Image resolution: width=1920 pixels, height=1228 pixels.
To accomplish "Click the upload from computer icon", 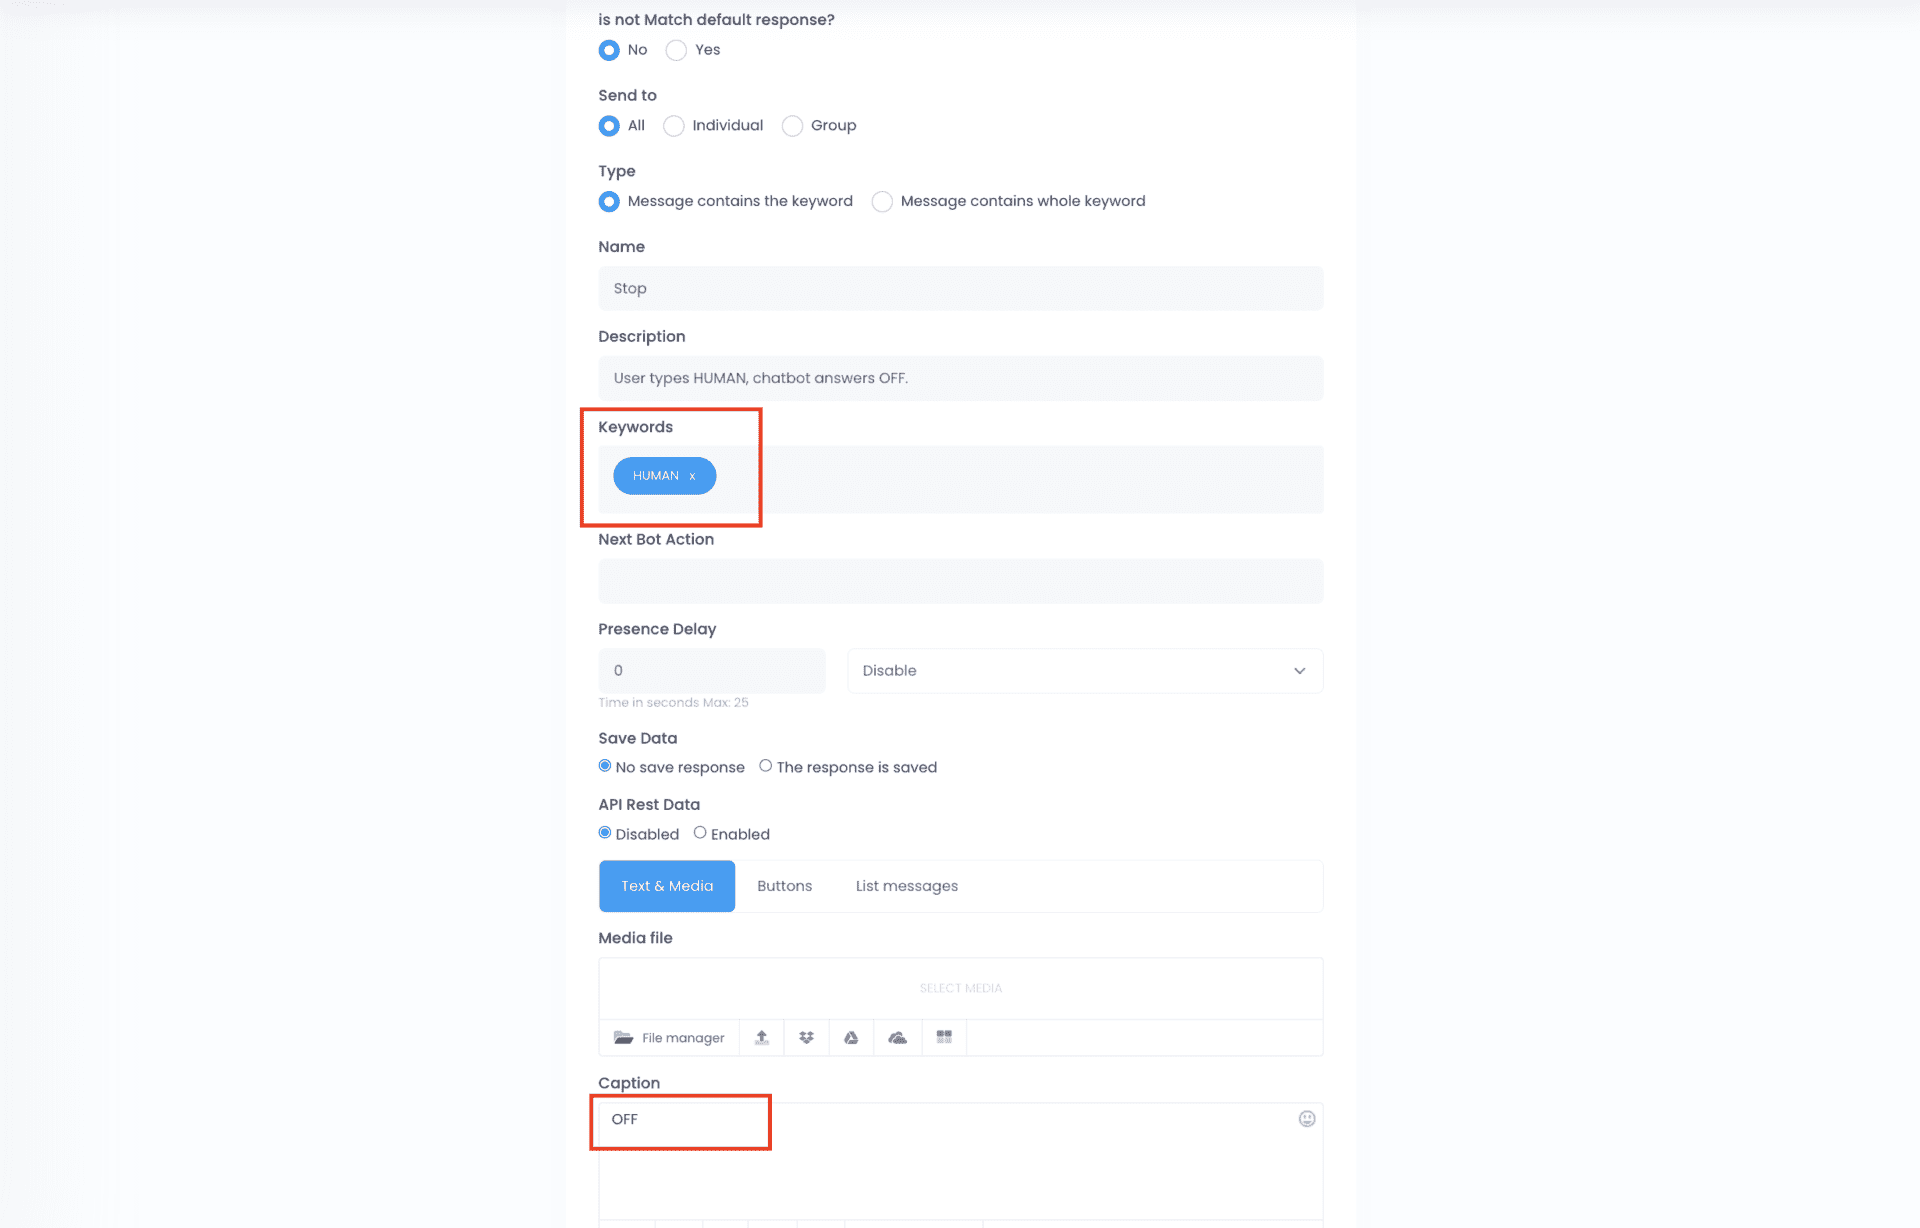I will 762,1038.
